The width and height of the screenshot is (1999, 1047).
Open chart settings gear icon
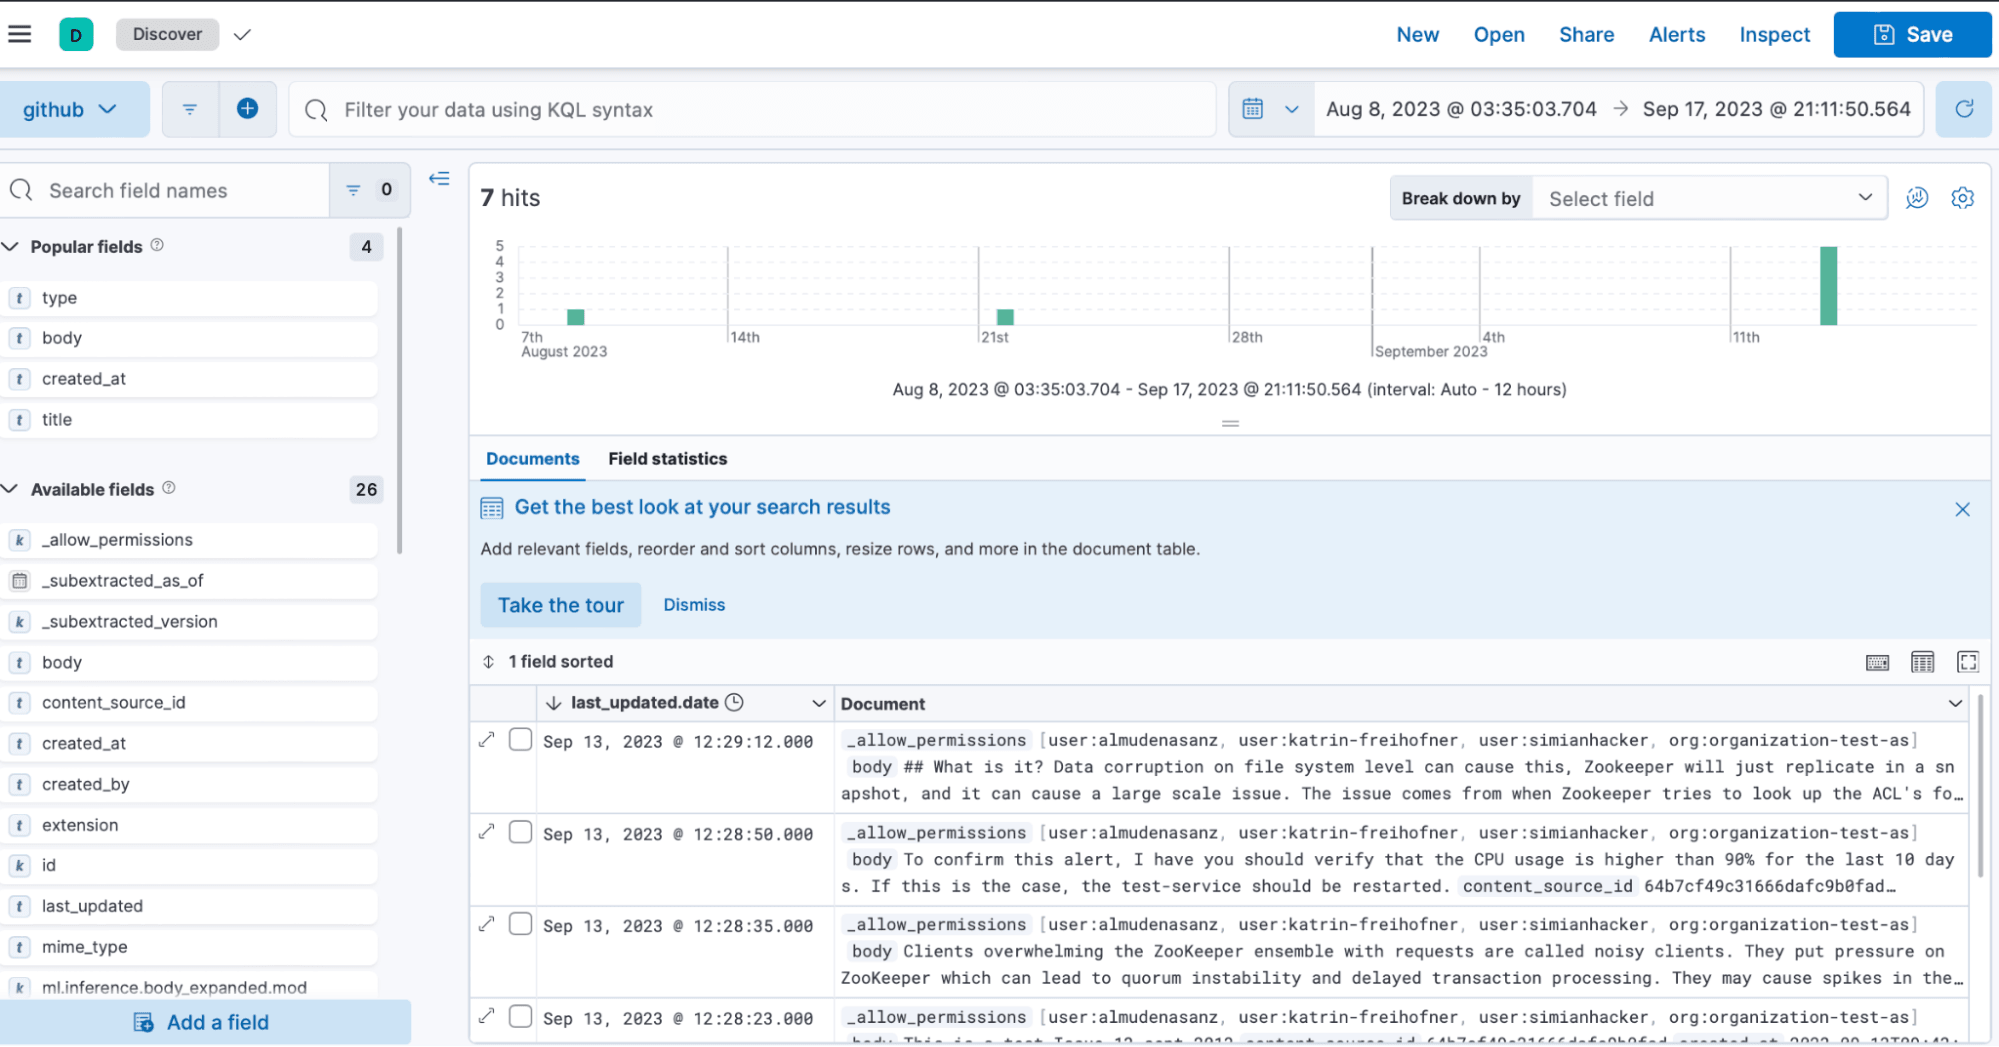(x=1962, y=198)
